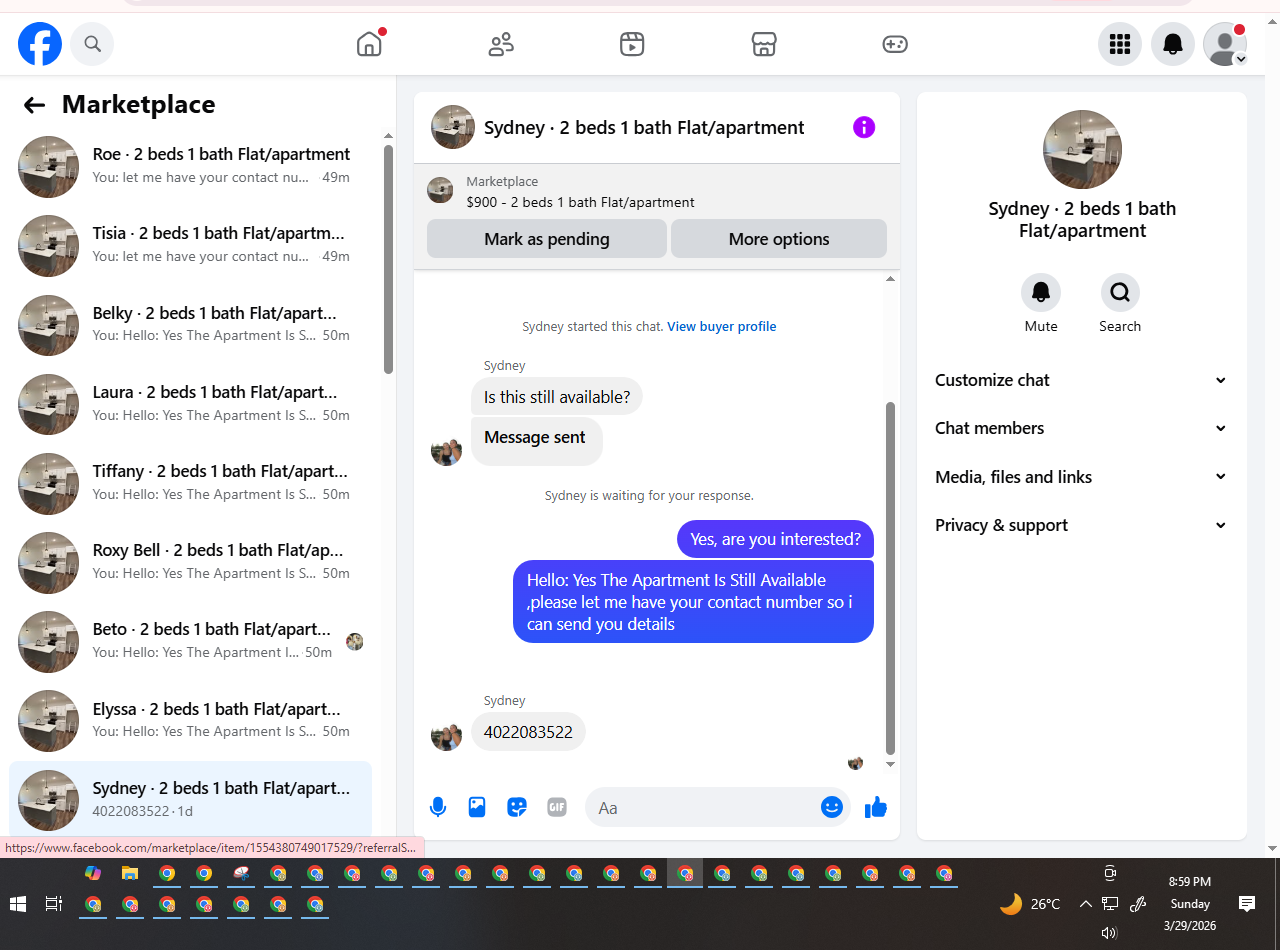The width and height of the screenshot is (1280, 950).
Task: Open the Windows action center
Action: tap(1247, 904)
